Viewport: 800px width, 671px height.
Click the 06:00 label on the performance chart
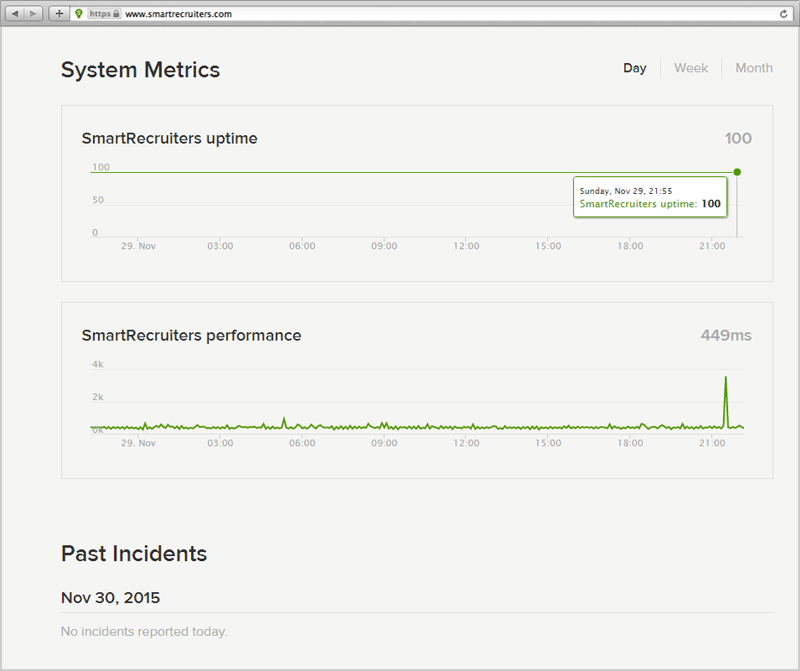coord(302,443)
